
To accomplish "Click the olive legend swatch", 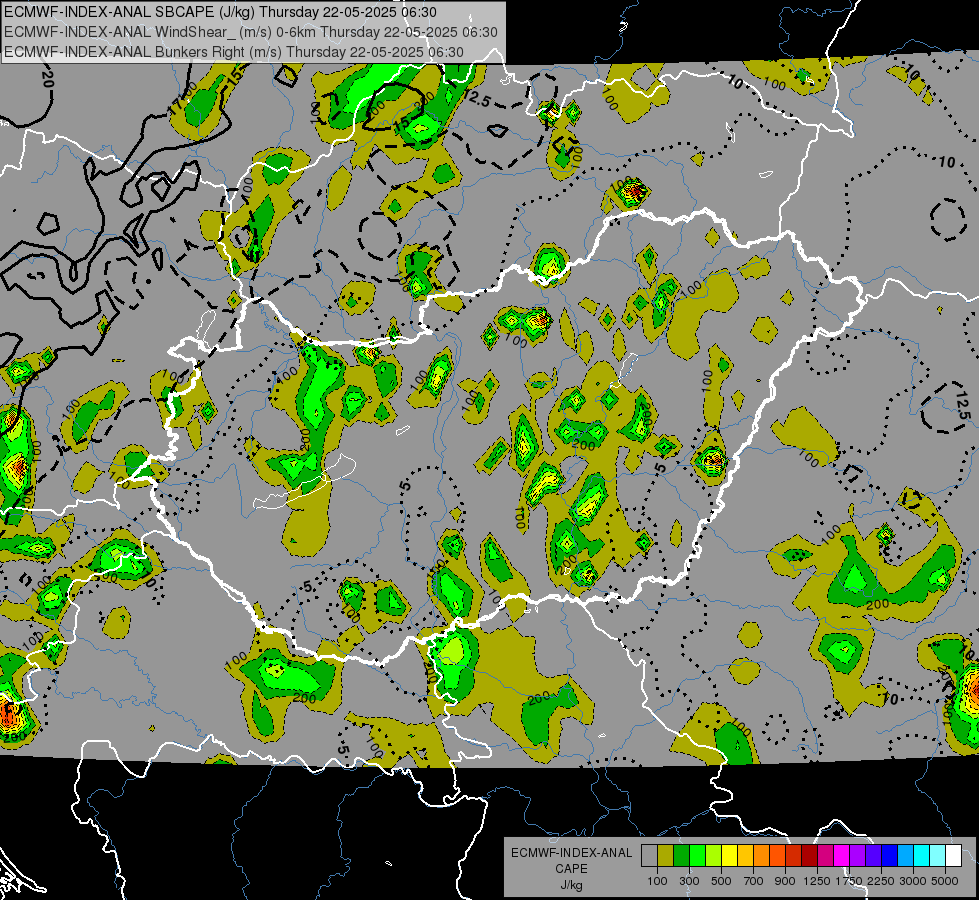I will click(666, 856).
